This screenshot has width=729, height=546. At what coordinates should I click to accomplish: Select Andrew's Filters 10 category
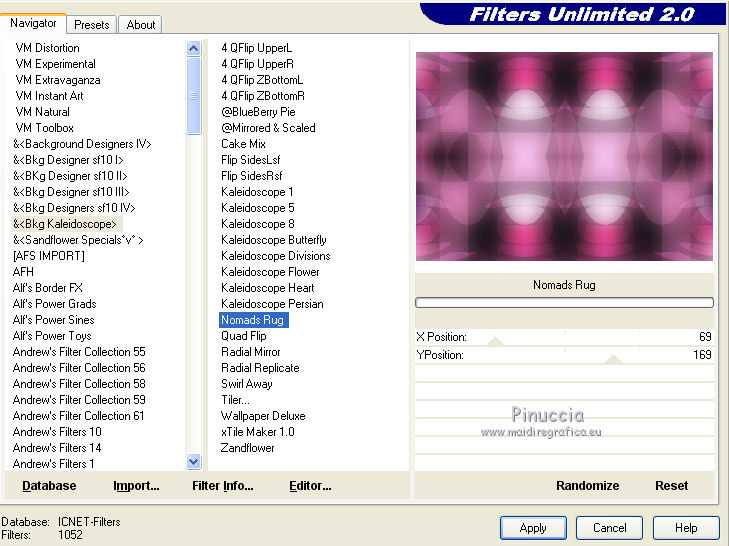point(57,432)
